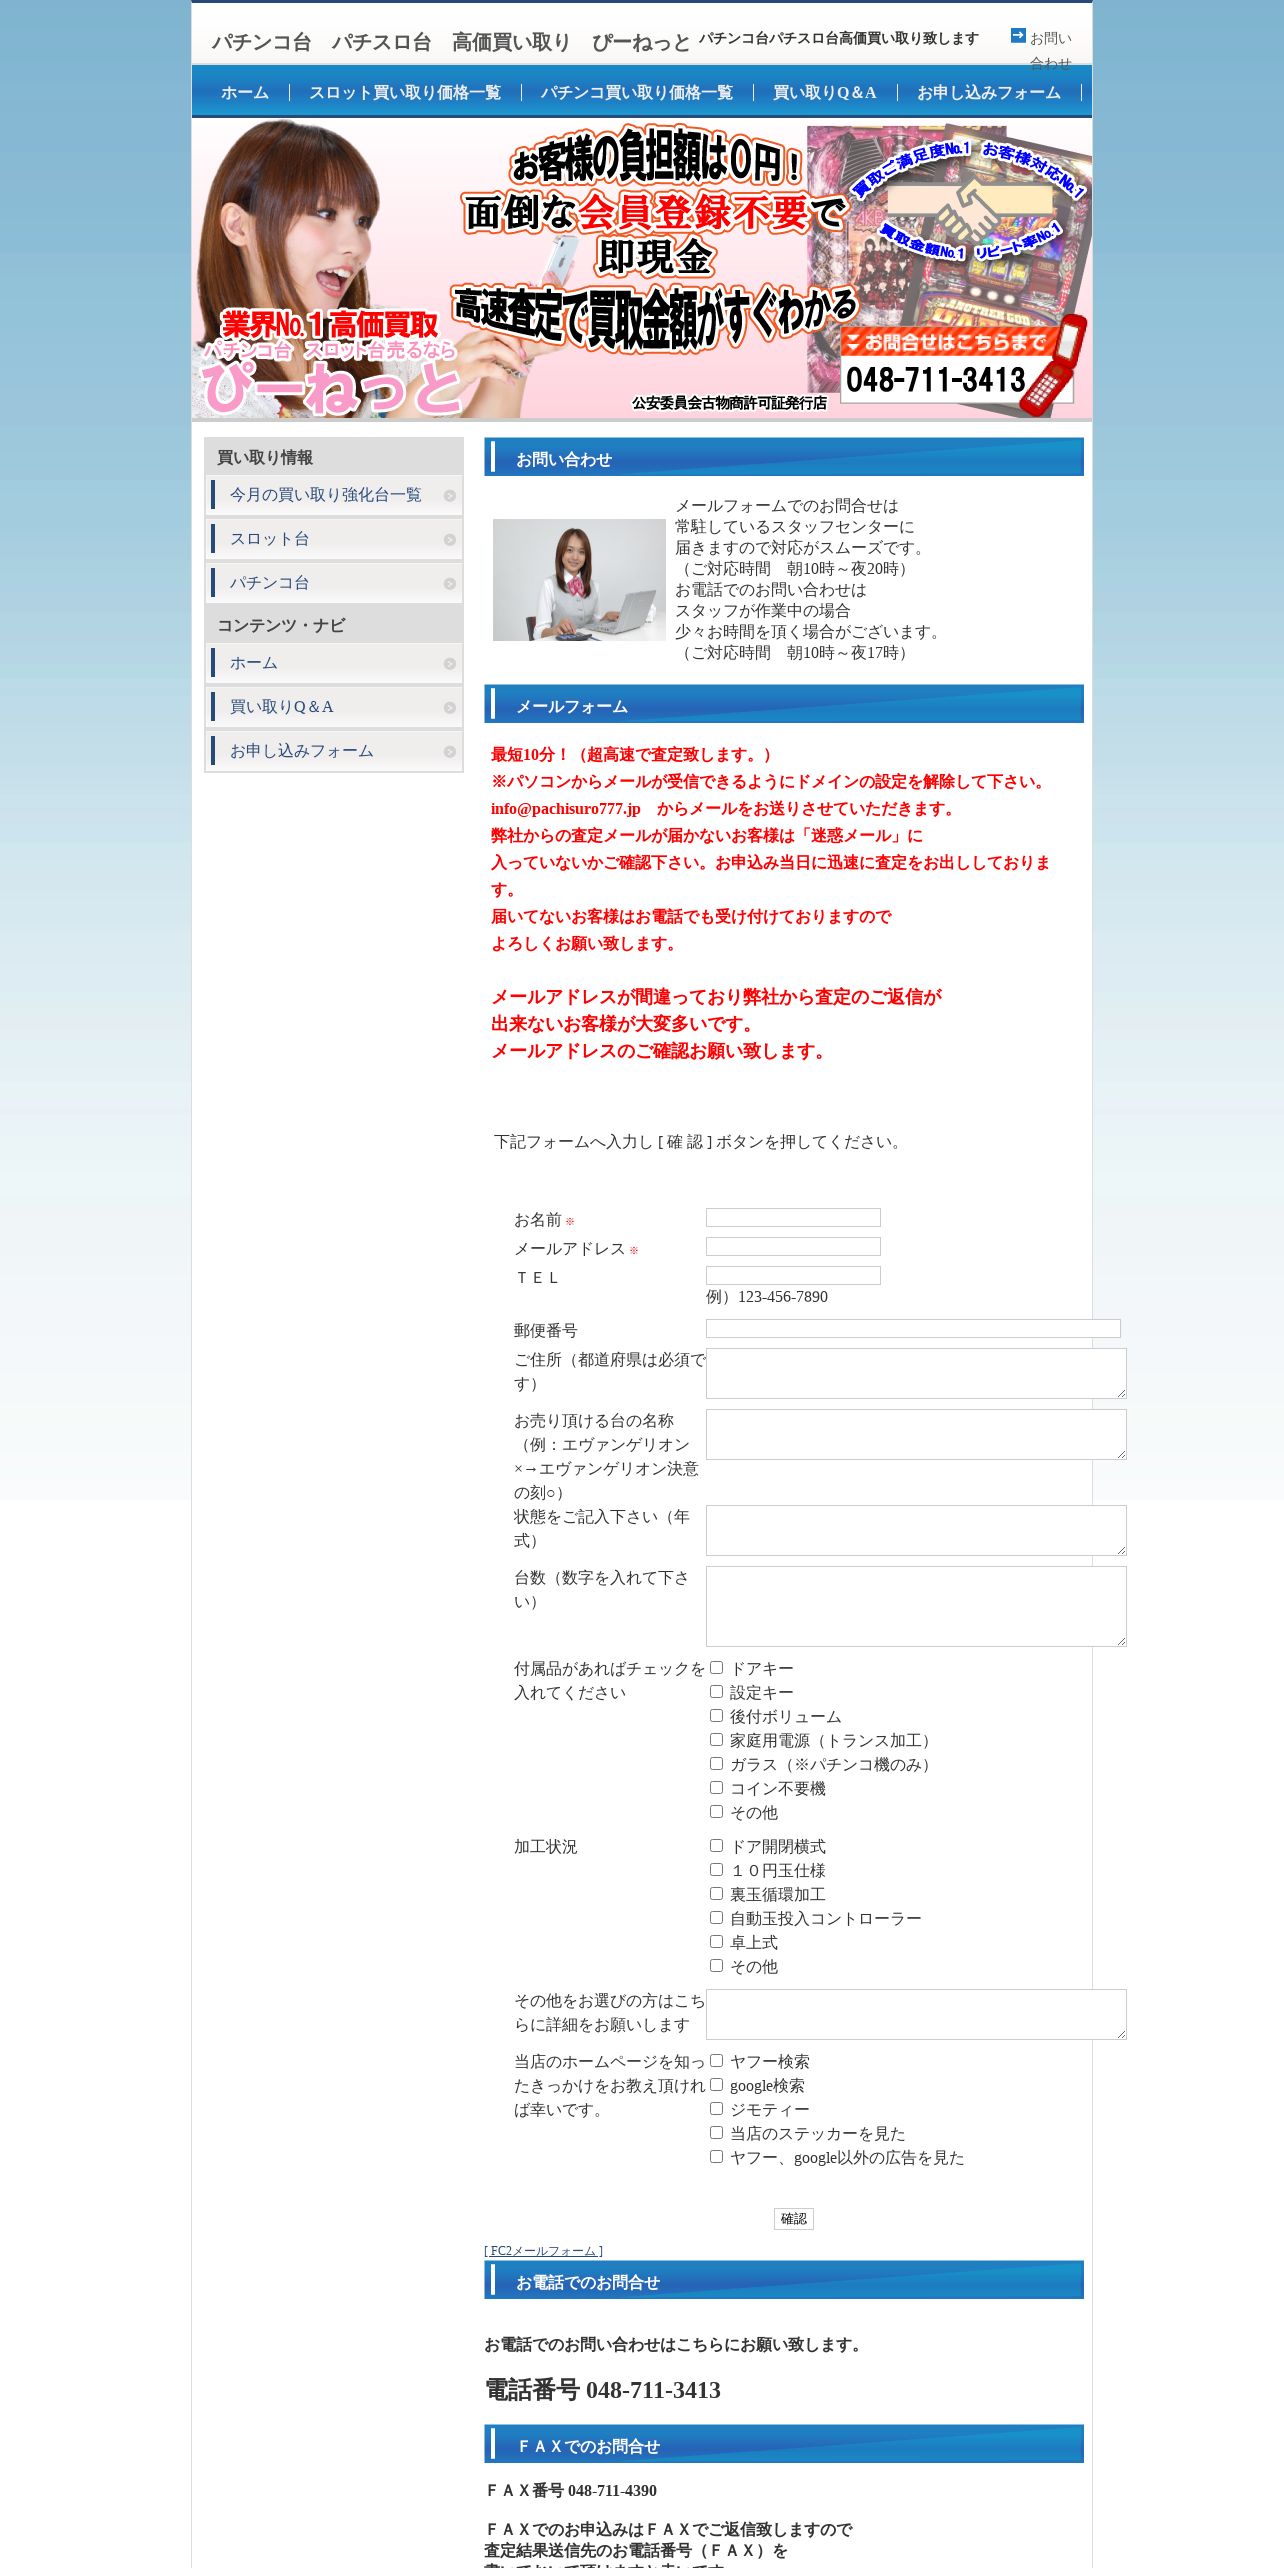This screenshot has width=1284, height=2568.
Task: Check the google検索 checkbox
Action: (716, 2084)
